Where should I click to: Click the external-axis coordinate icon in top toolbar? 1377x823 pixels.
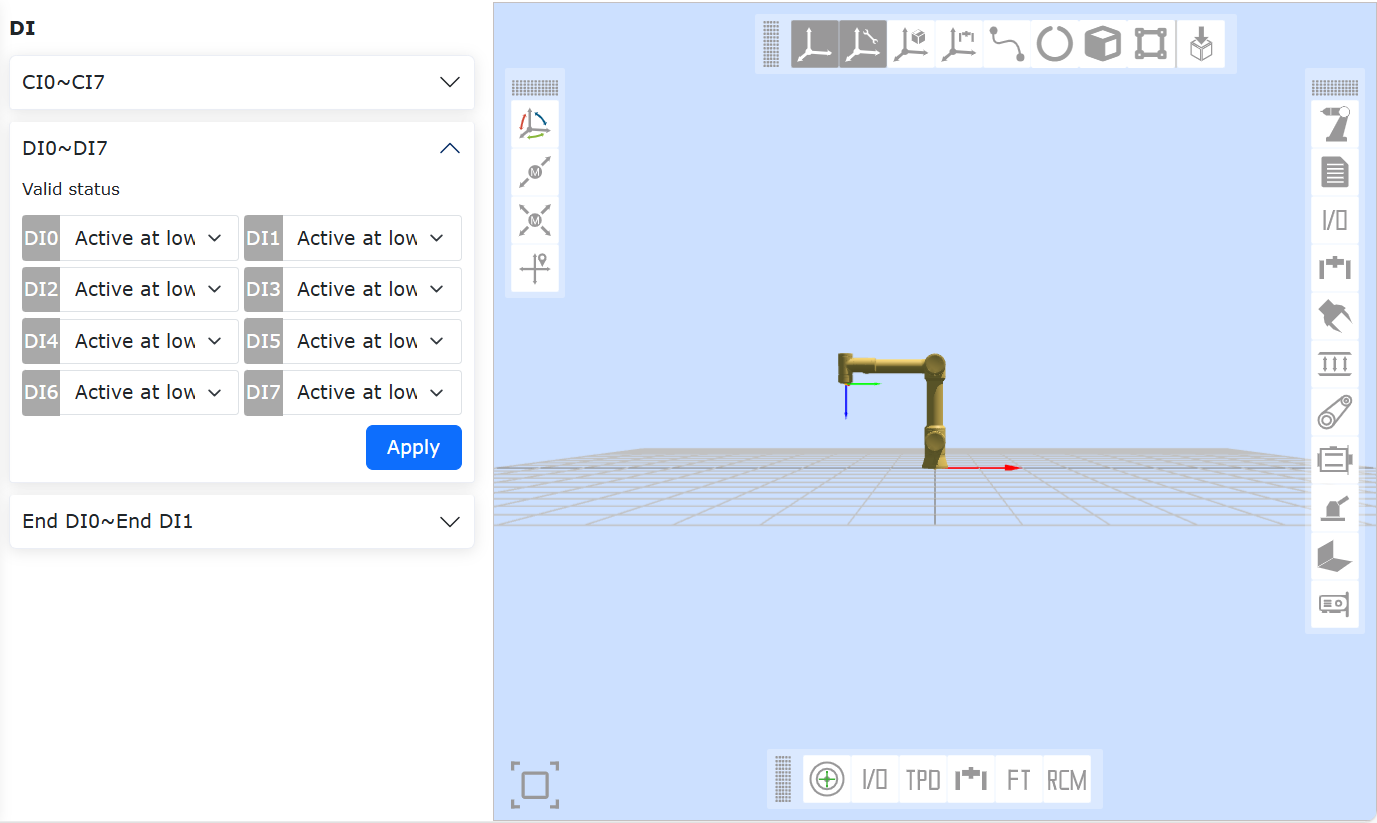click(x=959, y=44)
